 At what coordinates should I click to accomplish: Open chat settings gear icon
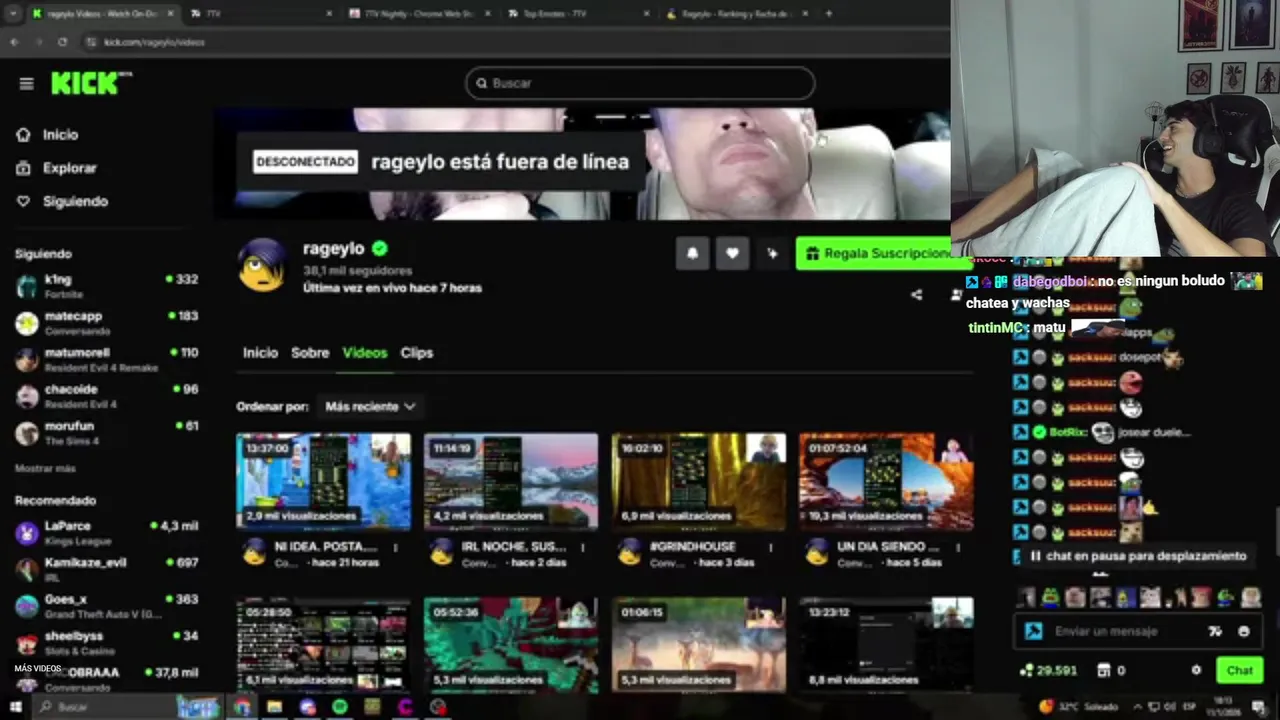pos(1196,671)
